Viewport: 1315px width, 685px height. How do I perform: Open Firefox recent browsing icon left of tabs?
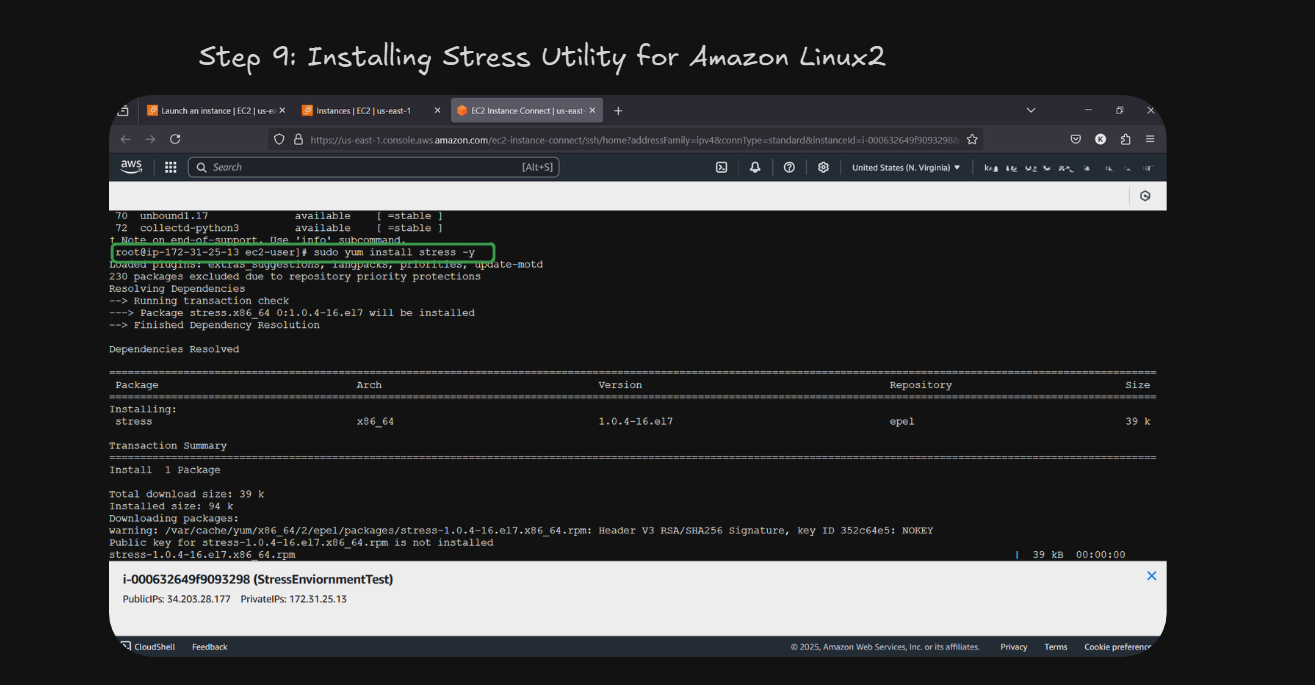pos(123,110)
